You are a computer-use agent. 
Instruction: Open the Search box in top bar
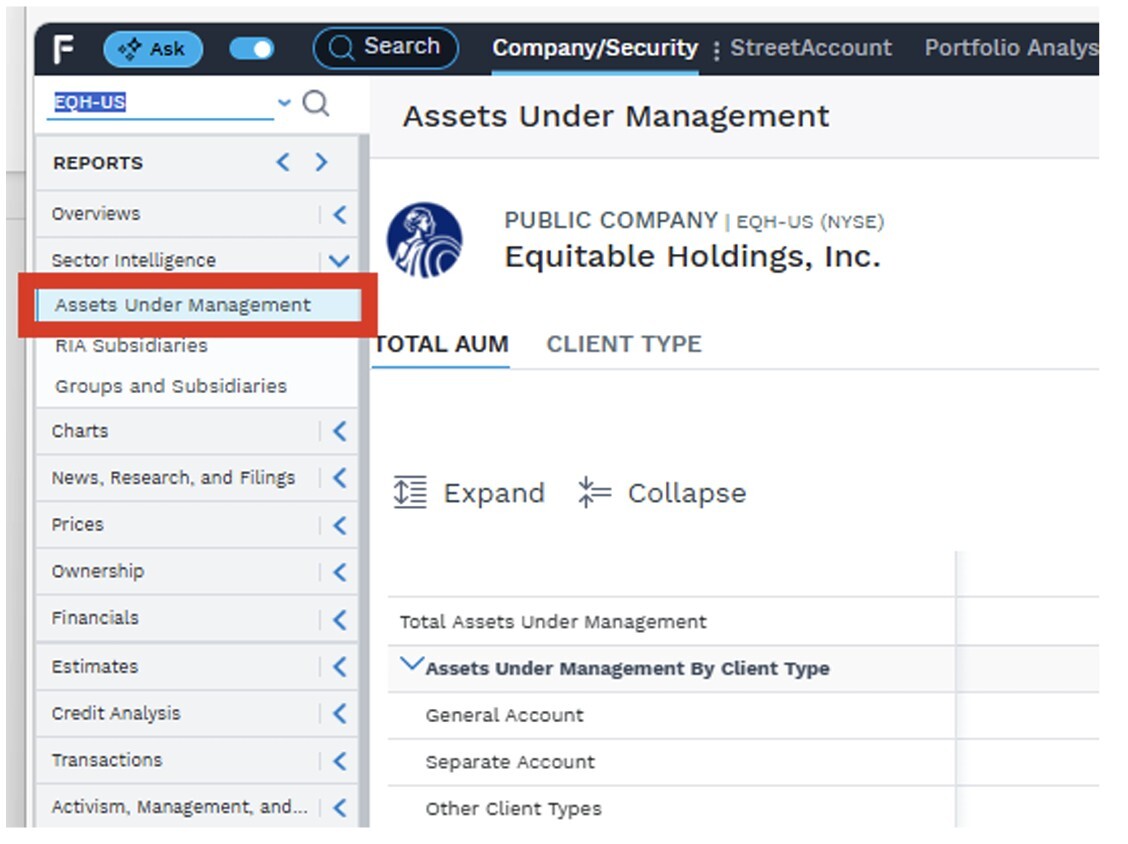coord(386,47)
